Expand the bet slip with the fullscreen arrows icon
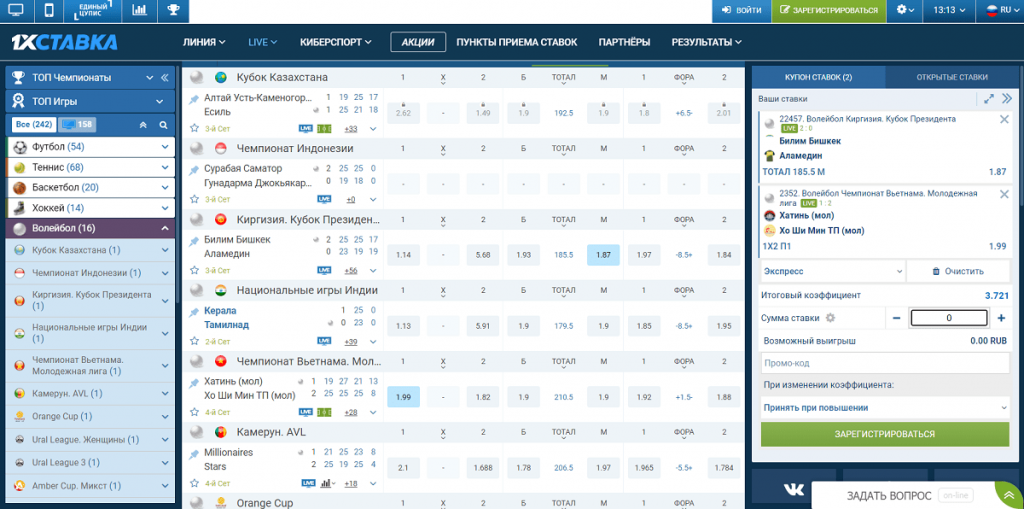This screenshot has width=1024, height=509. pos(988,99)
